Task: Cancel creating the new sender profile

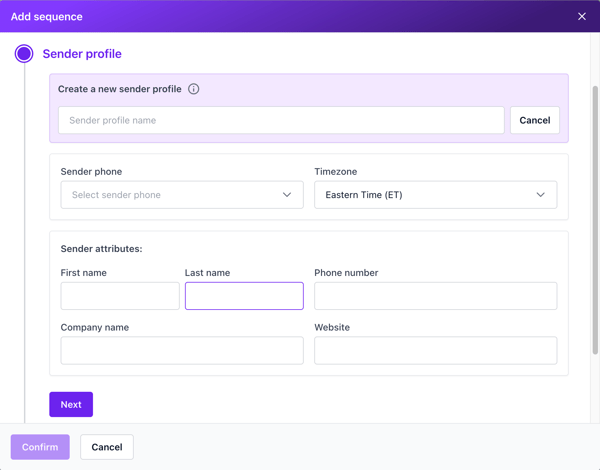Action: [x=535, y=120]
